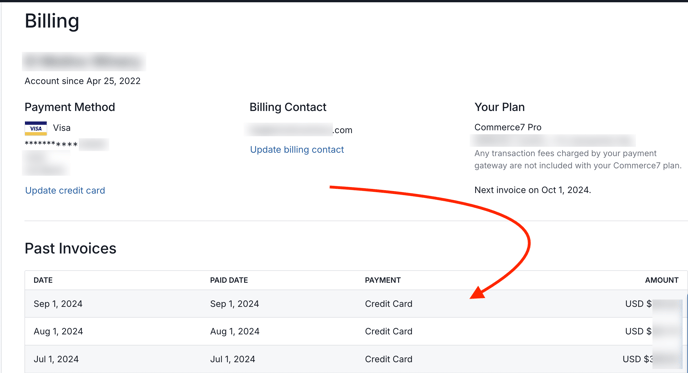Image resolution: width=688 pixels, height=373 pixels.
Task: Select the Sep 1, 2024 invoice row
Action: click(356, 304)
